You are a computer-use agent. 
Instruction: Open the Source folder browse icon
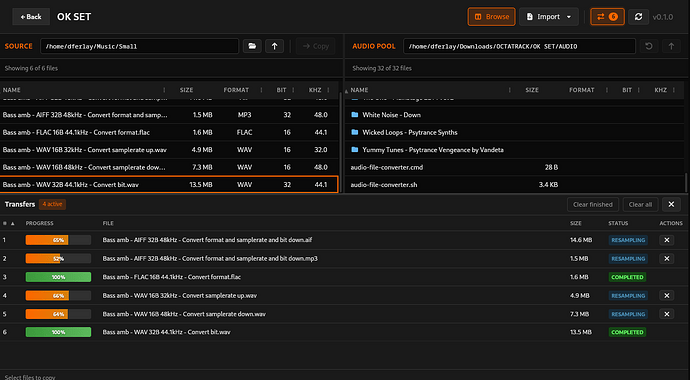pos(252,46)
